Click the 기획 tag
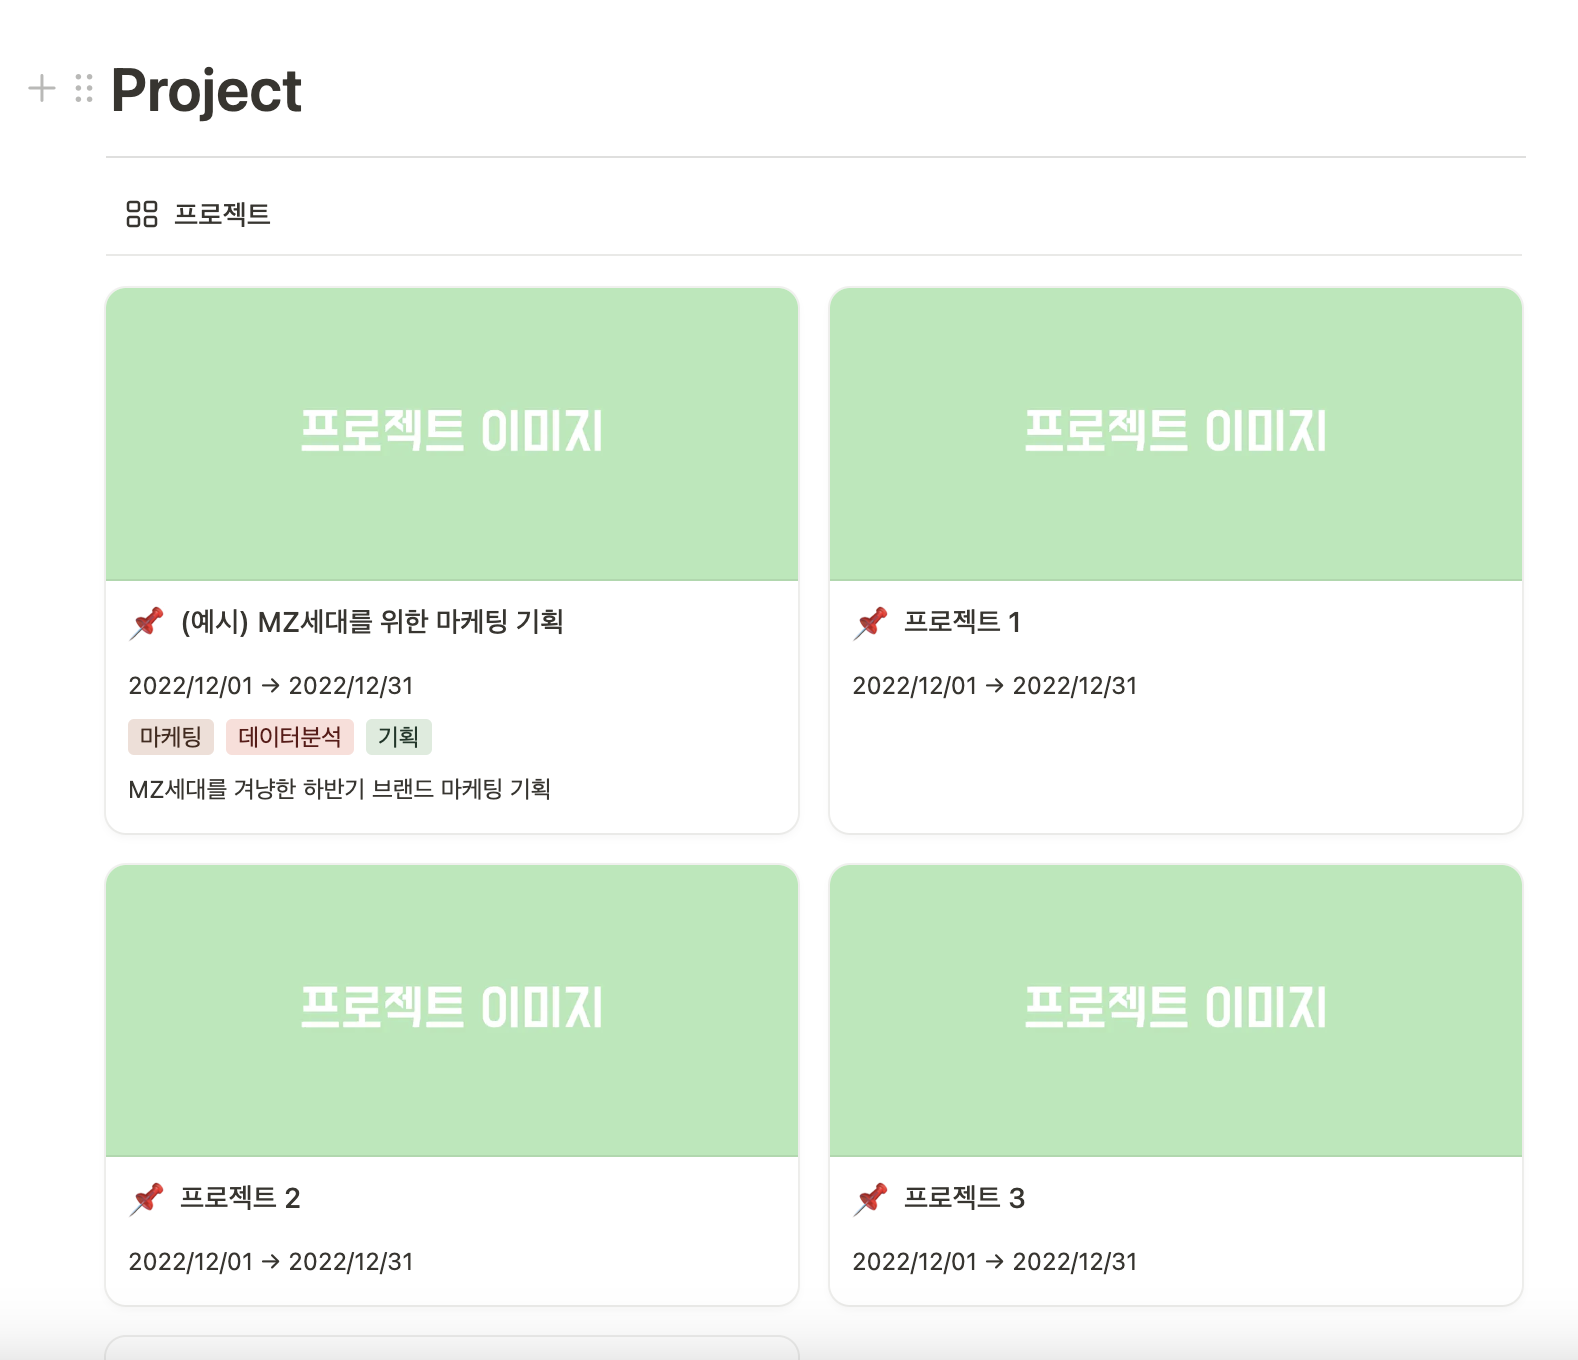 click(x=399, y=737)
